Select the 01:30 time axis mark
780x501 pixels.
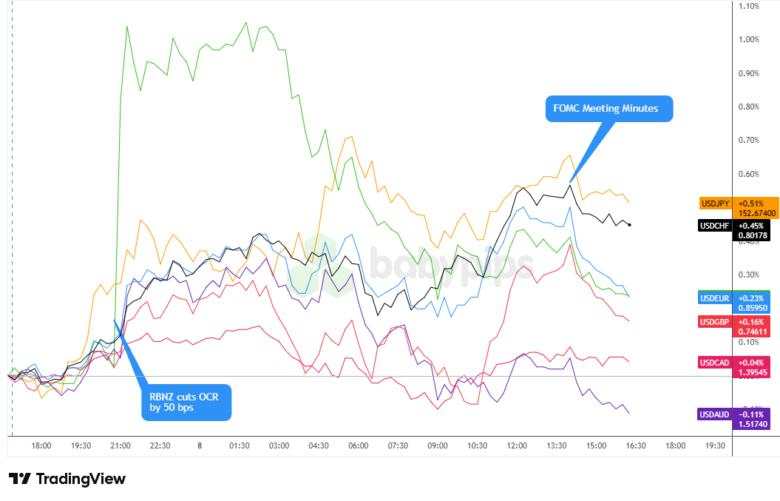coord(238,446)
